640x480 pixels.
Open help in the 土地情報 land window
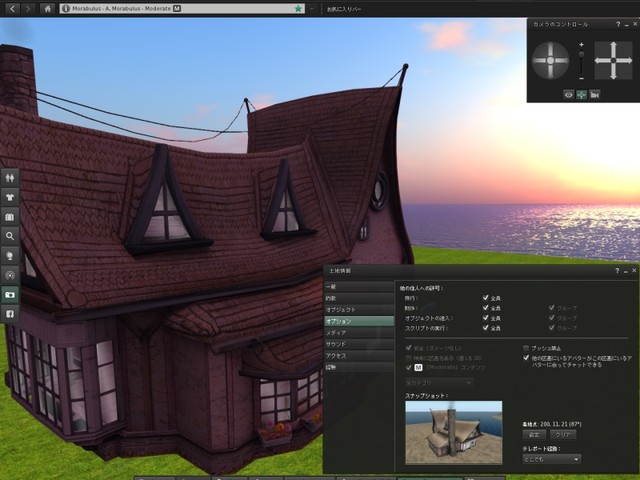[617, 271]
